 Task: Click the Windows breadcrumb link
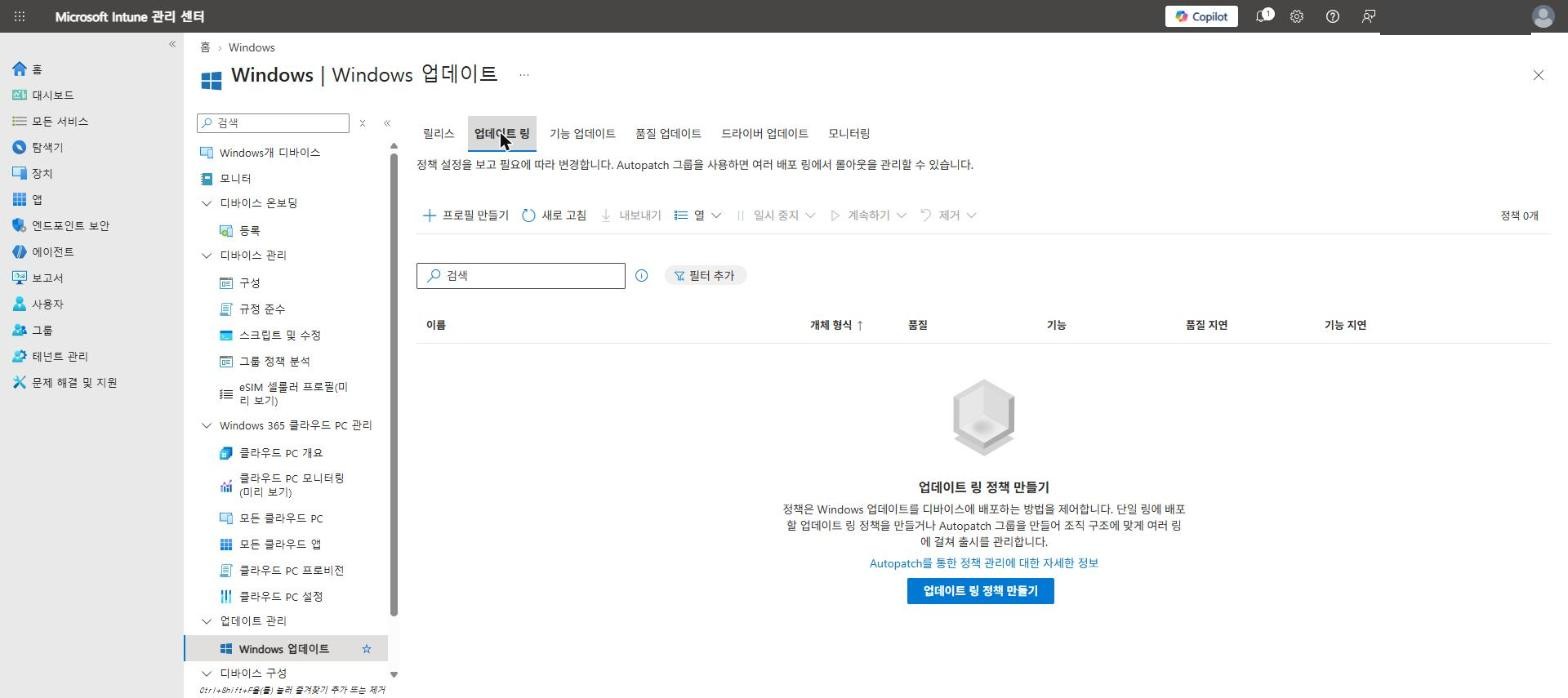tap(251, 47)
